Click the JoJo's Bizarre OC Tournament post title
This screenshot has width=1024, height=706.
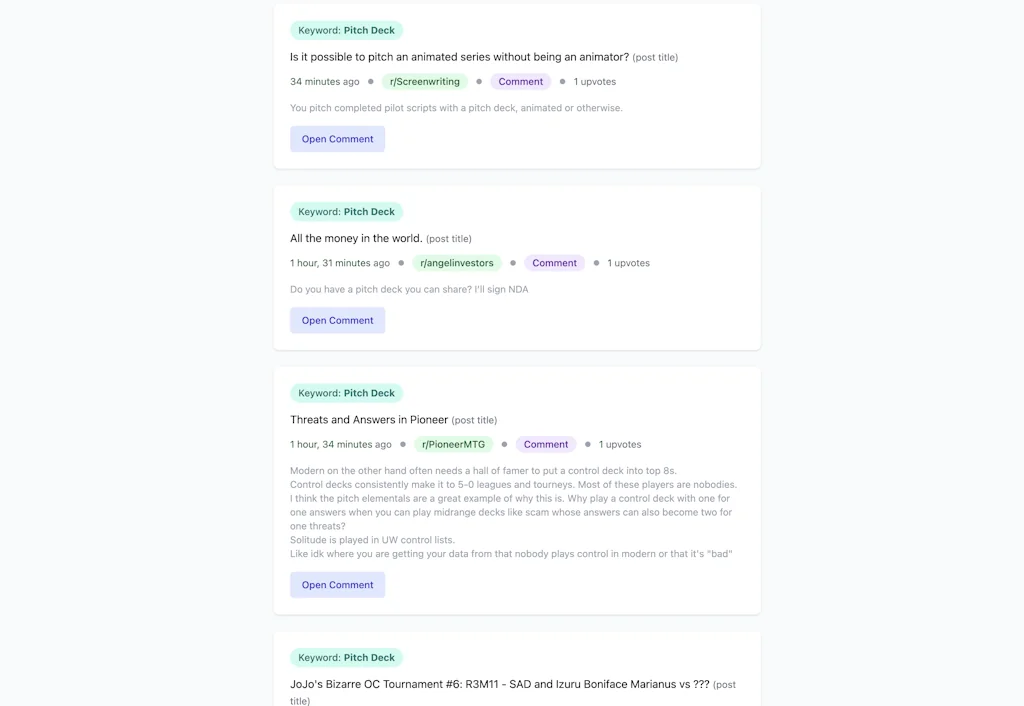click(497, 684)
